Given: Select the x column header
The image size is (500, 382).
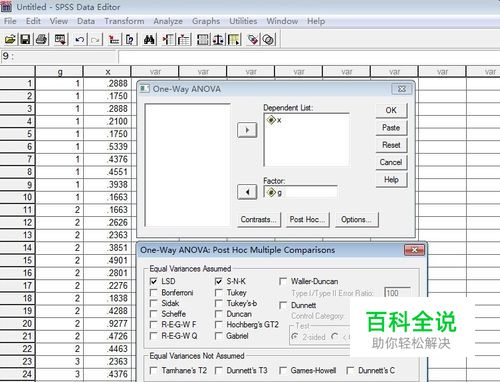Looking at the screenshot, I should point(107,72).
